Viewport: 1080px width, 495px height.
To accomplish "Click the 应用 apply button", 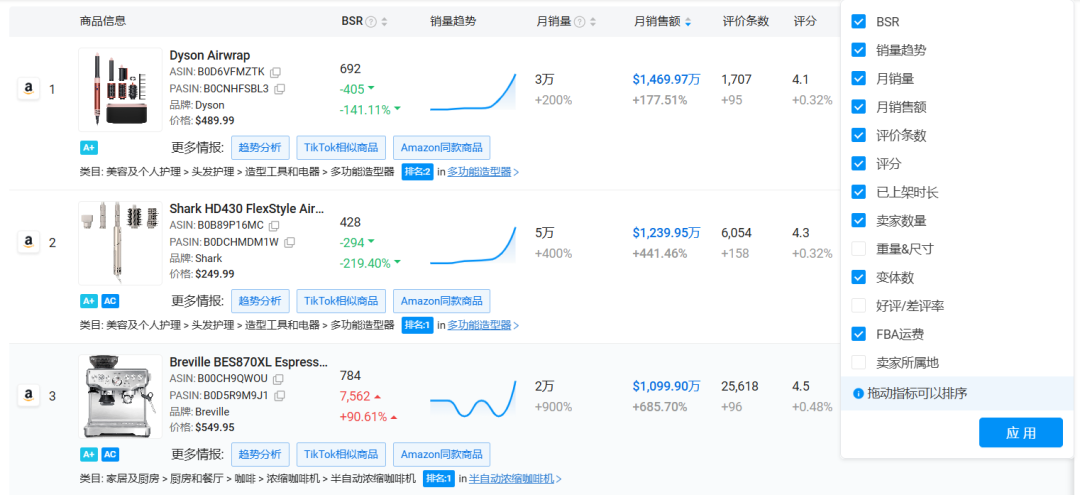I will click(x=1020, y=432).
